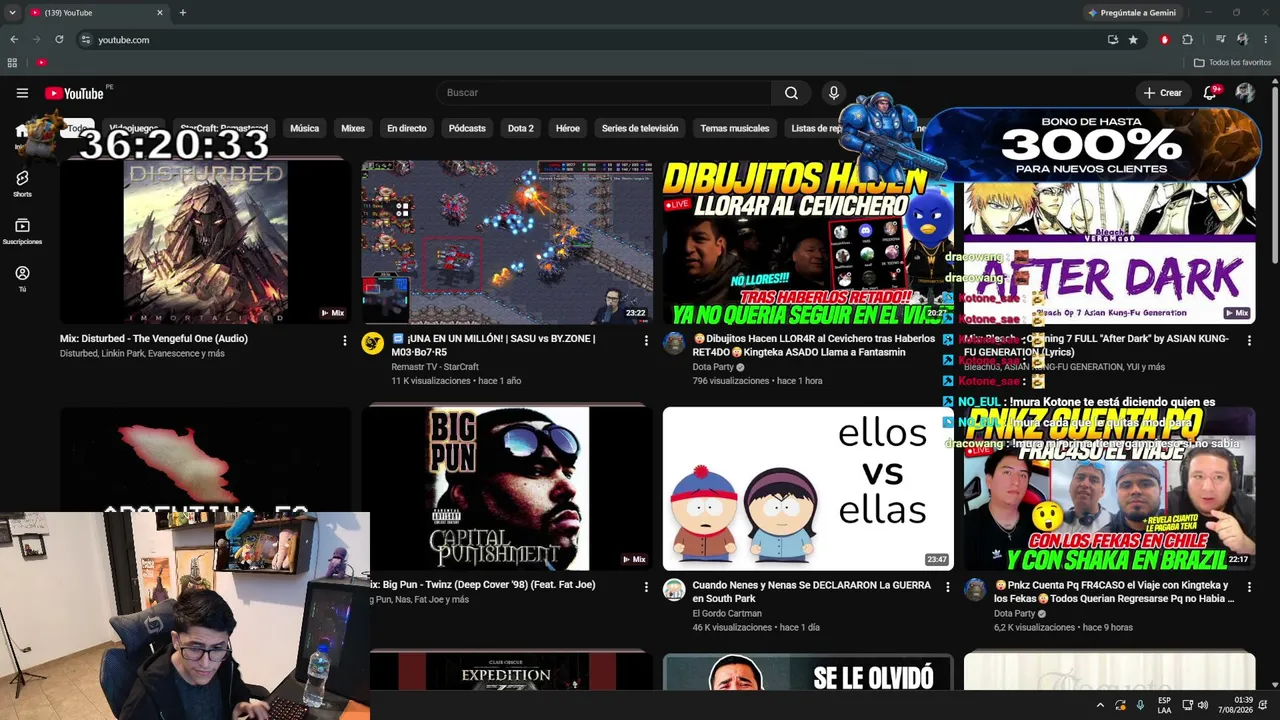Reload the page in browser toolbar

(59, 39)
